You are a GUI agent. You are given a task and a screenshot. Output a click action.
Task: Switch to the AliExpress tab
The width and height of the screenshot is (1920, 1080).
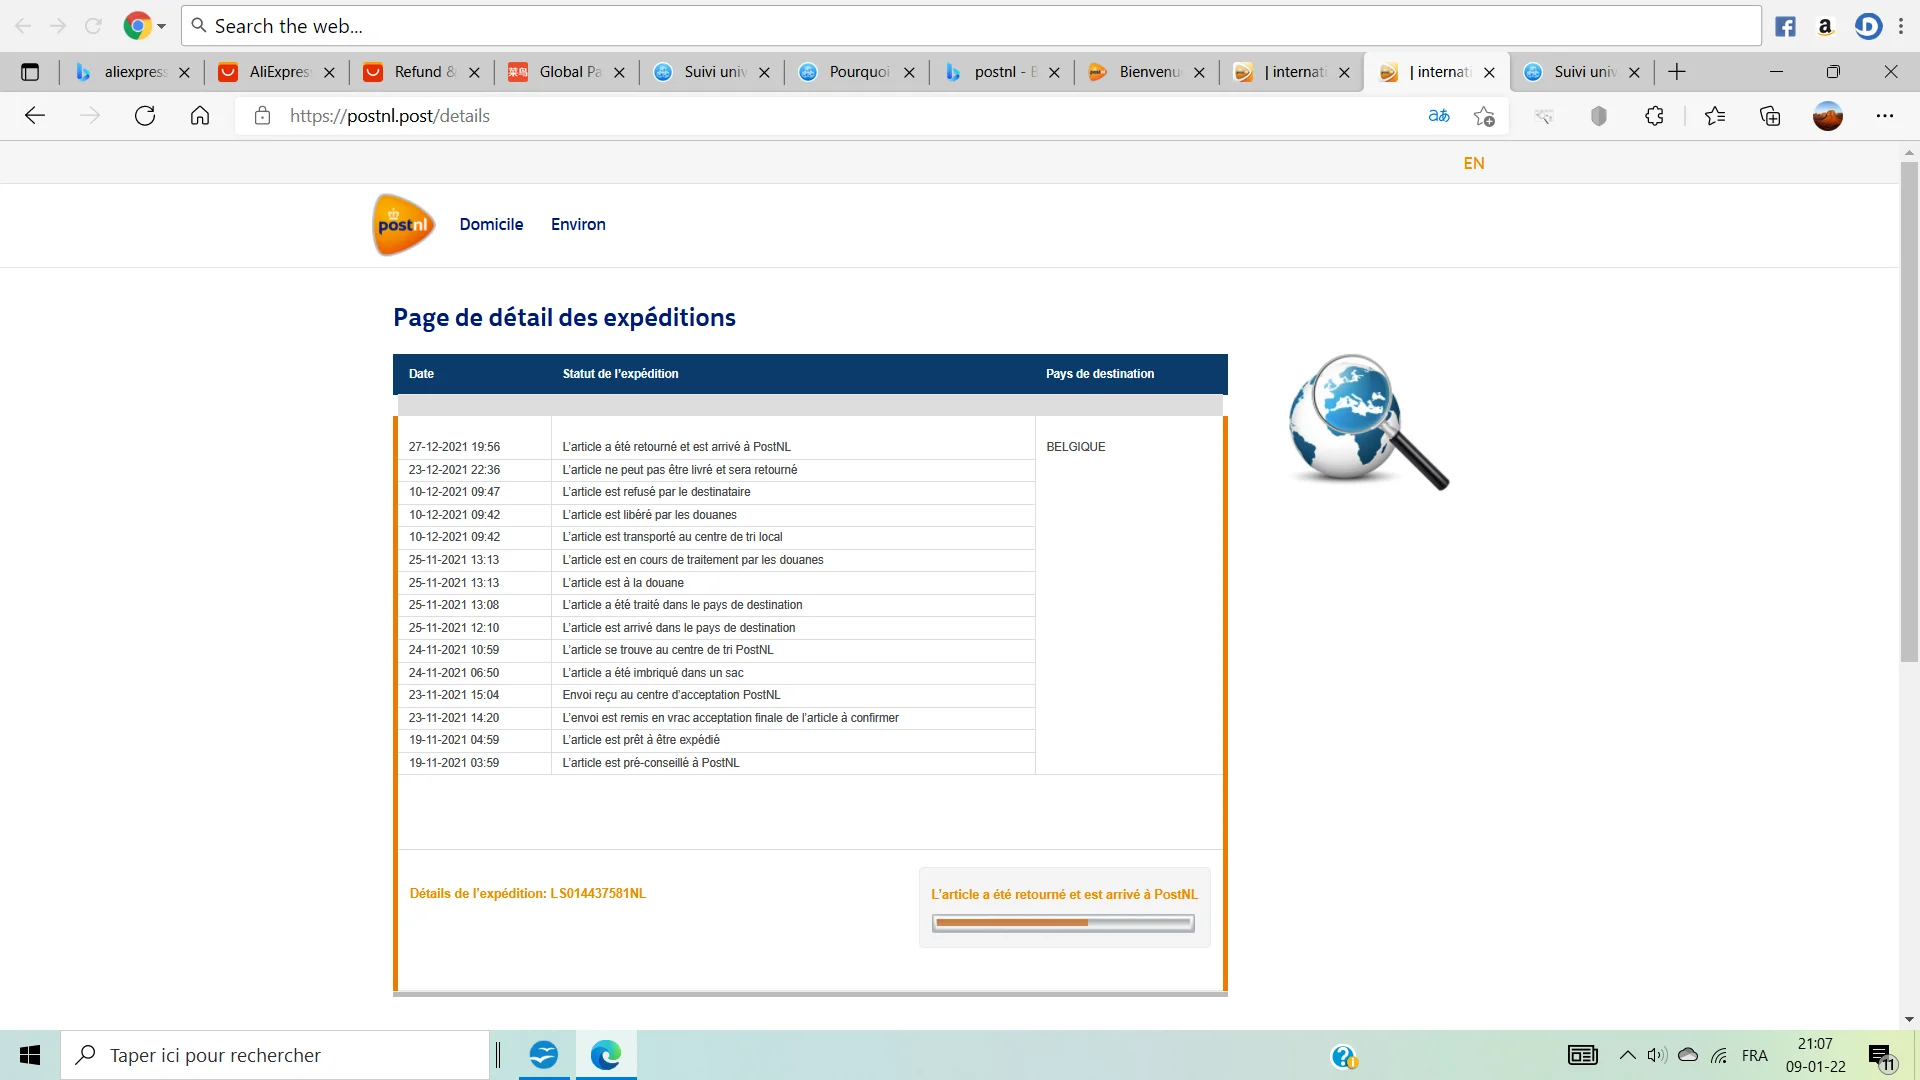pos(278,72)
